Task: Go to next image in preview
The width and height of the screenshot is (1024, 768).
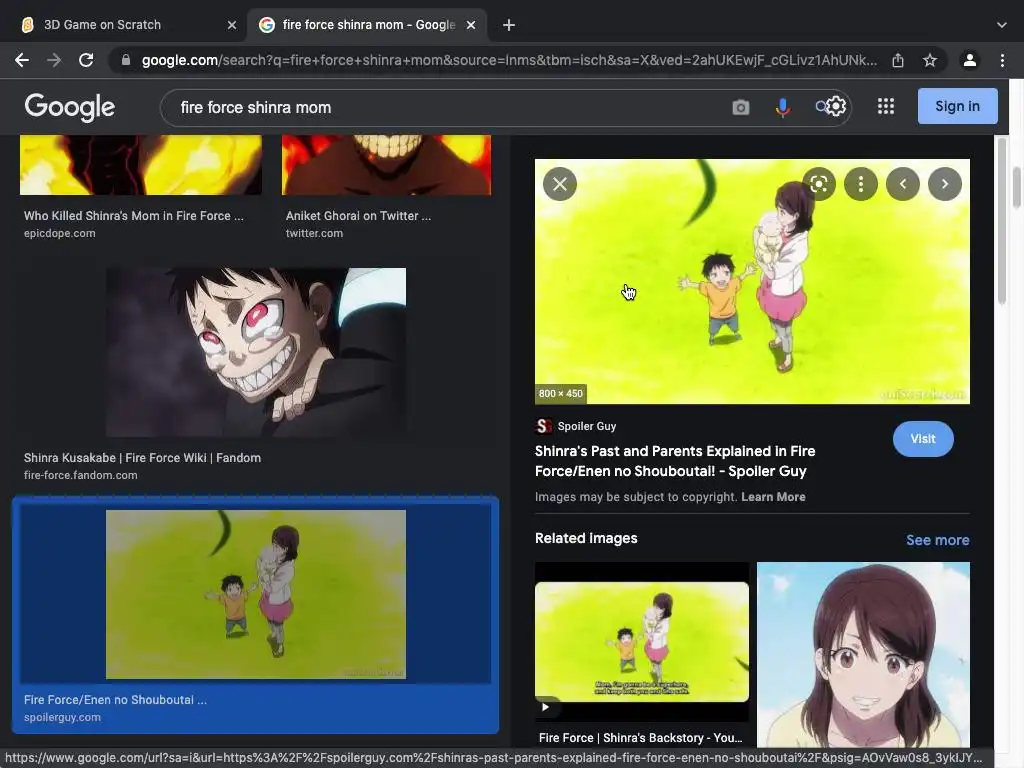Action: click(944, 184)
